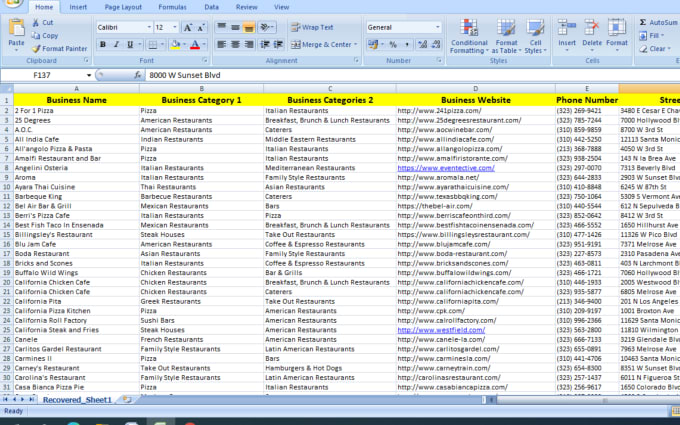Open text orientation options
680x425 pixels.
(x=266, y=27)
